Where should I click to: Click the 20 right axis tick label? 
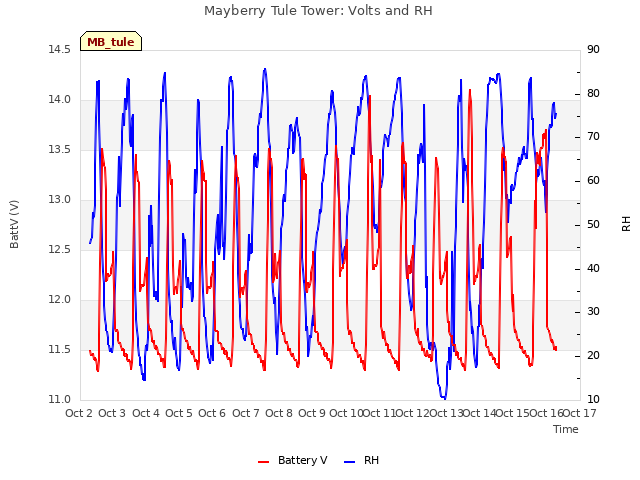[x=593, y=356]
